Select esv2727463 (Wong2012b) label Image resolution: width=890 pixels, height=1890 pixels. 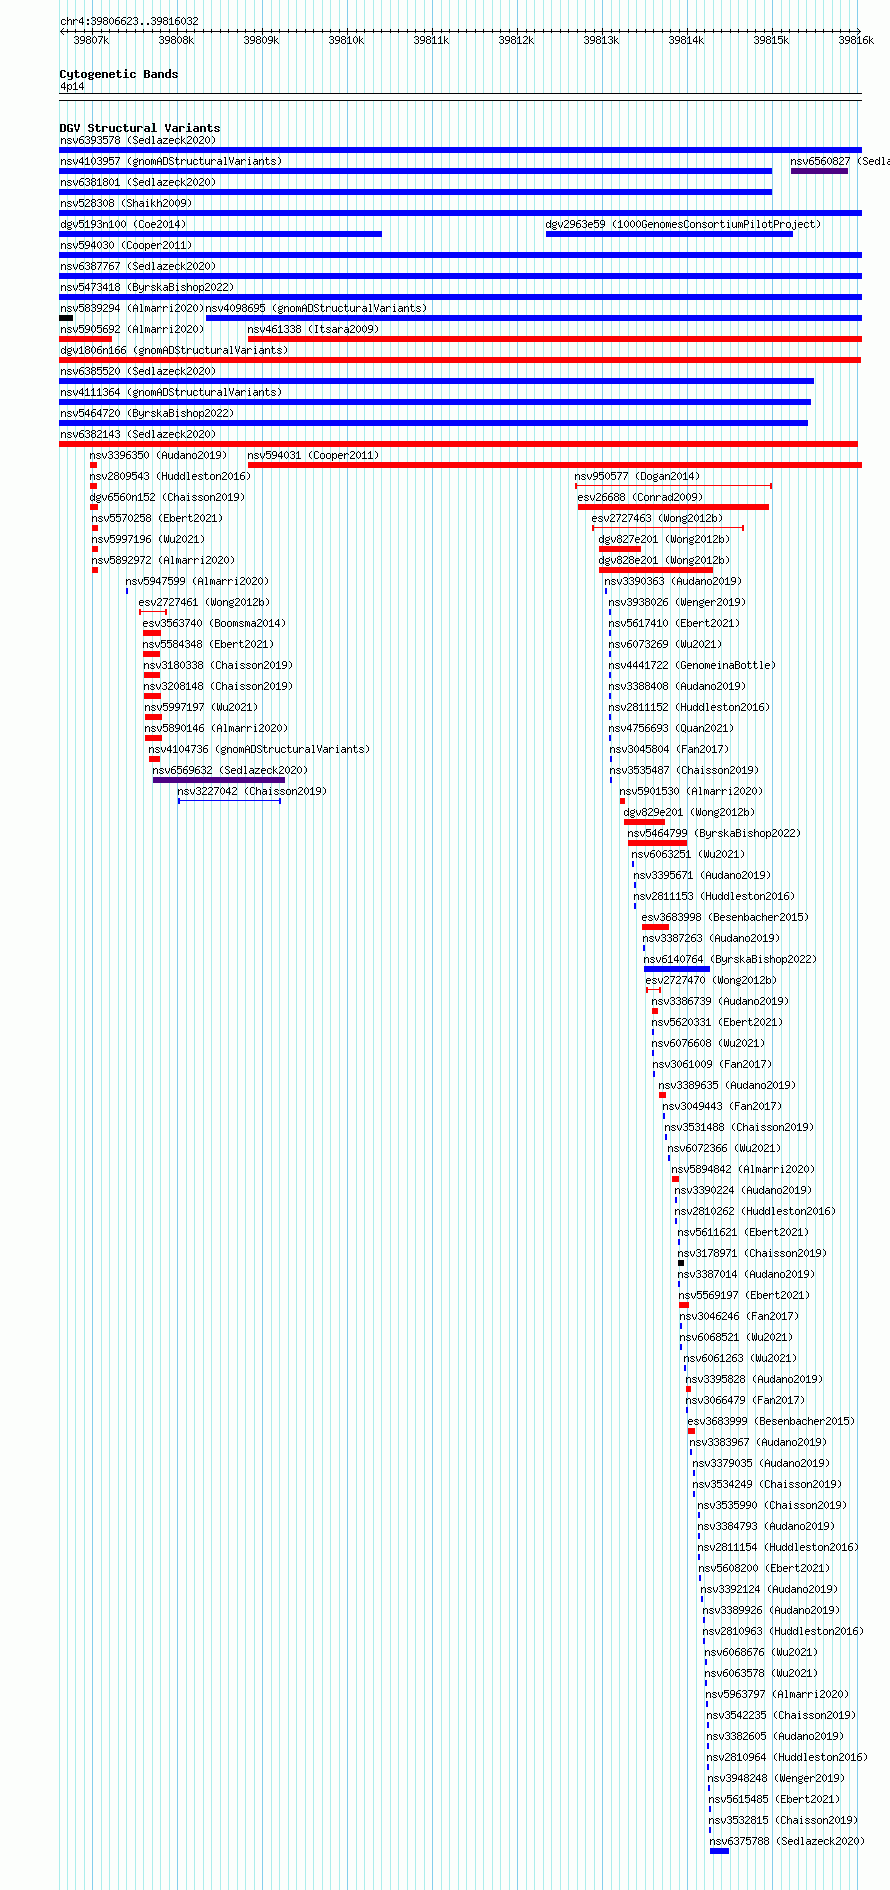(x=657, y=519)
